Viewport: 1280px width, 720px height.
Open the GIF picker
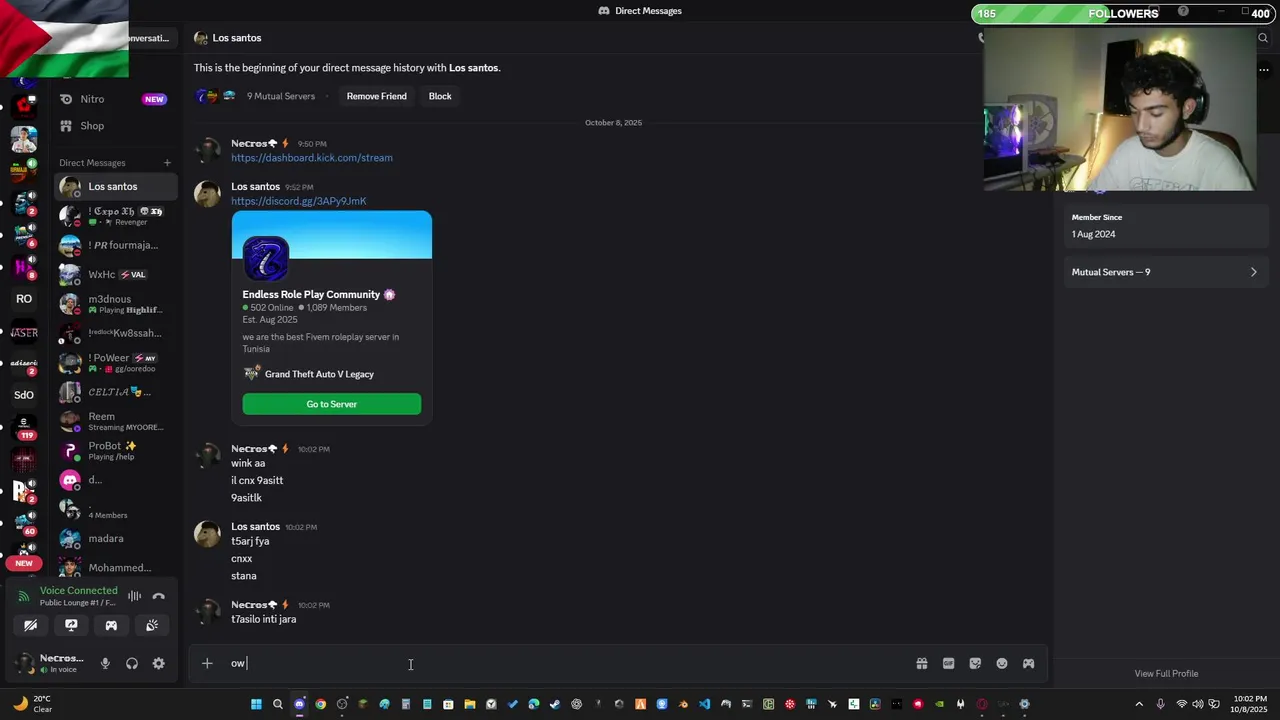click(x=948, y=663)
